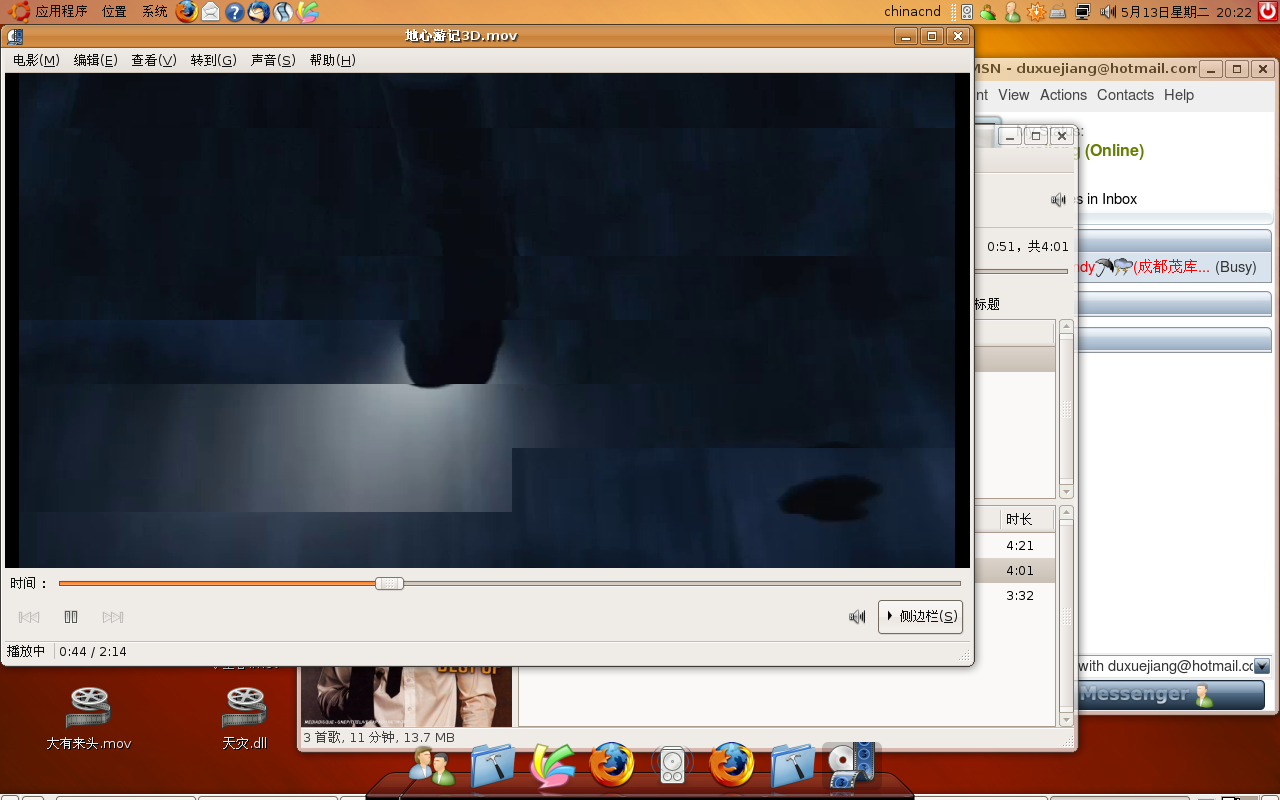Image resolution: width=1280 pixels, height=800 pixels.
Task: Click the music player song progress slider
Action: tap(1021, 271)
